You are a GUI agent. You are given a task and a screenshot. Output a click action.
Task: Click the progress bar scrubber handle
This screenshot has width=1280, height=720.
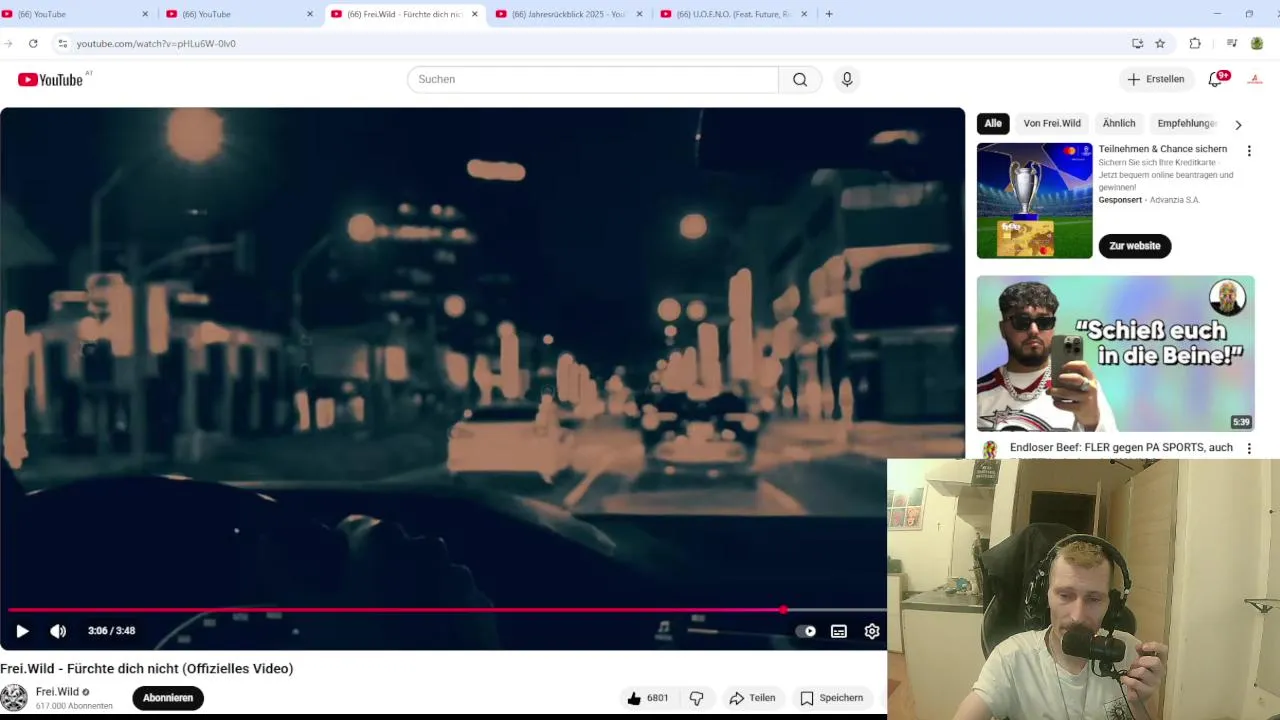783,609
